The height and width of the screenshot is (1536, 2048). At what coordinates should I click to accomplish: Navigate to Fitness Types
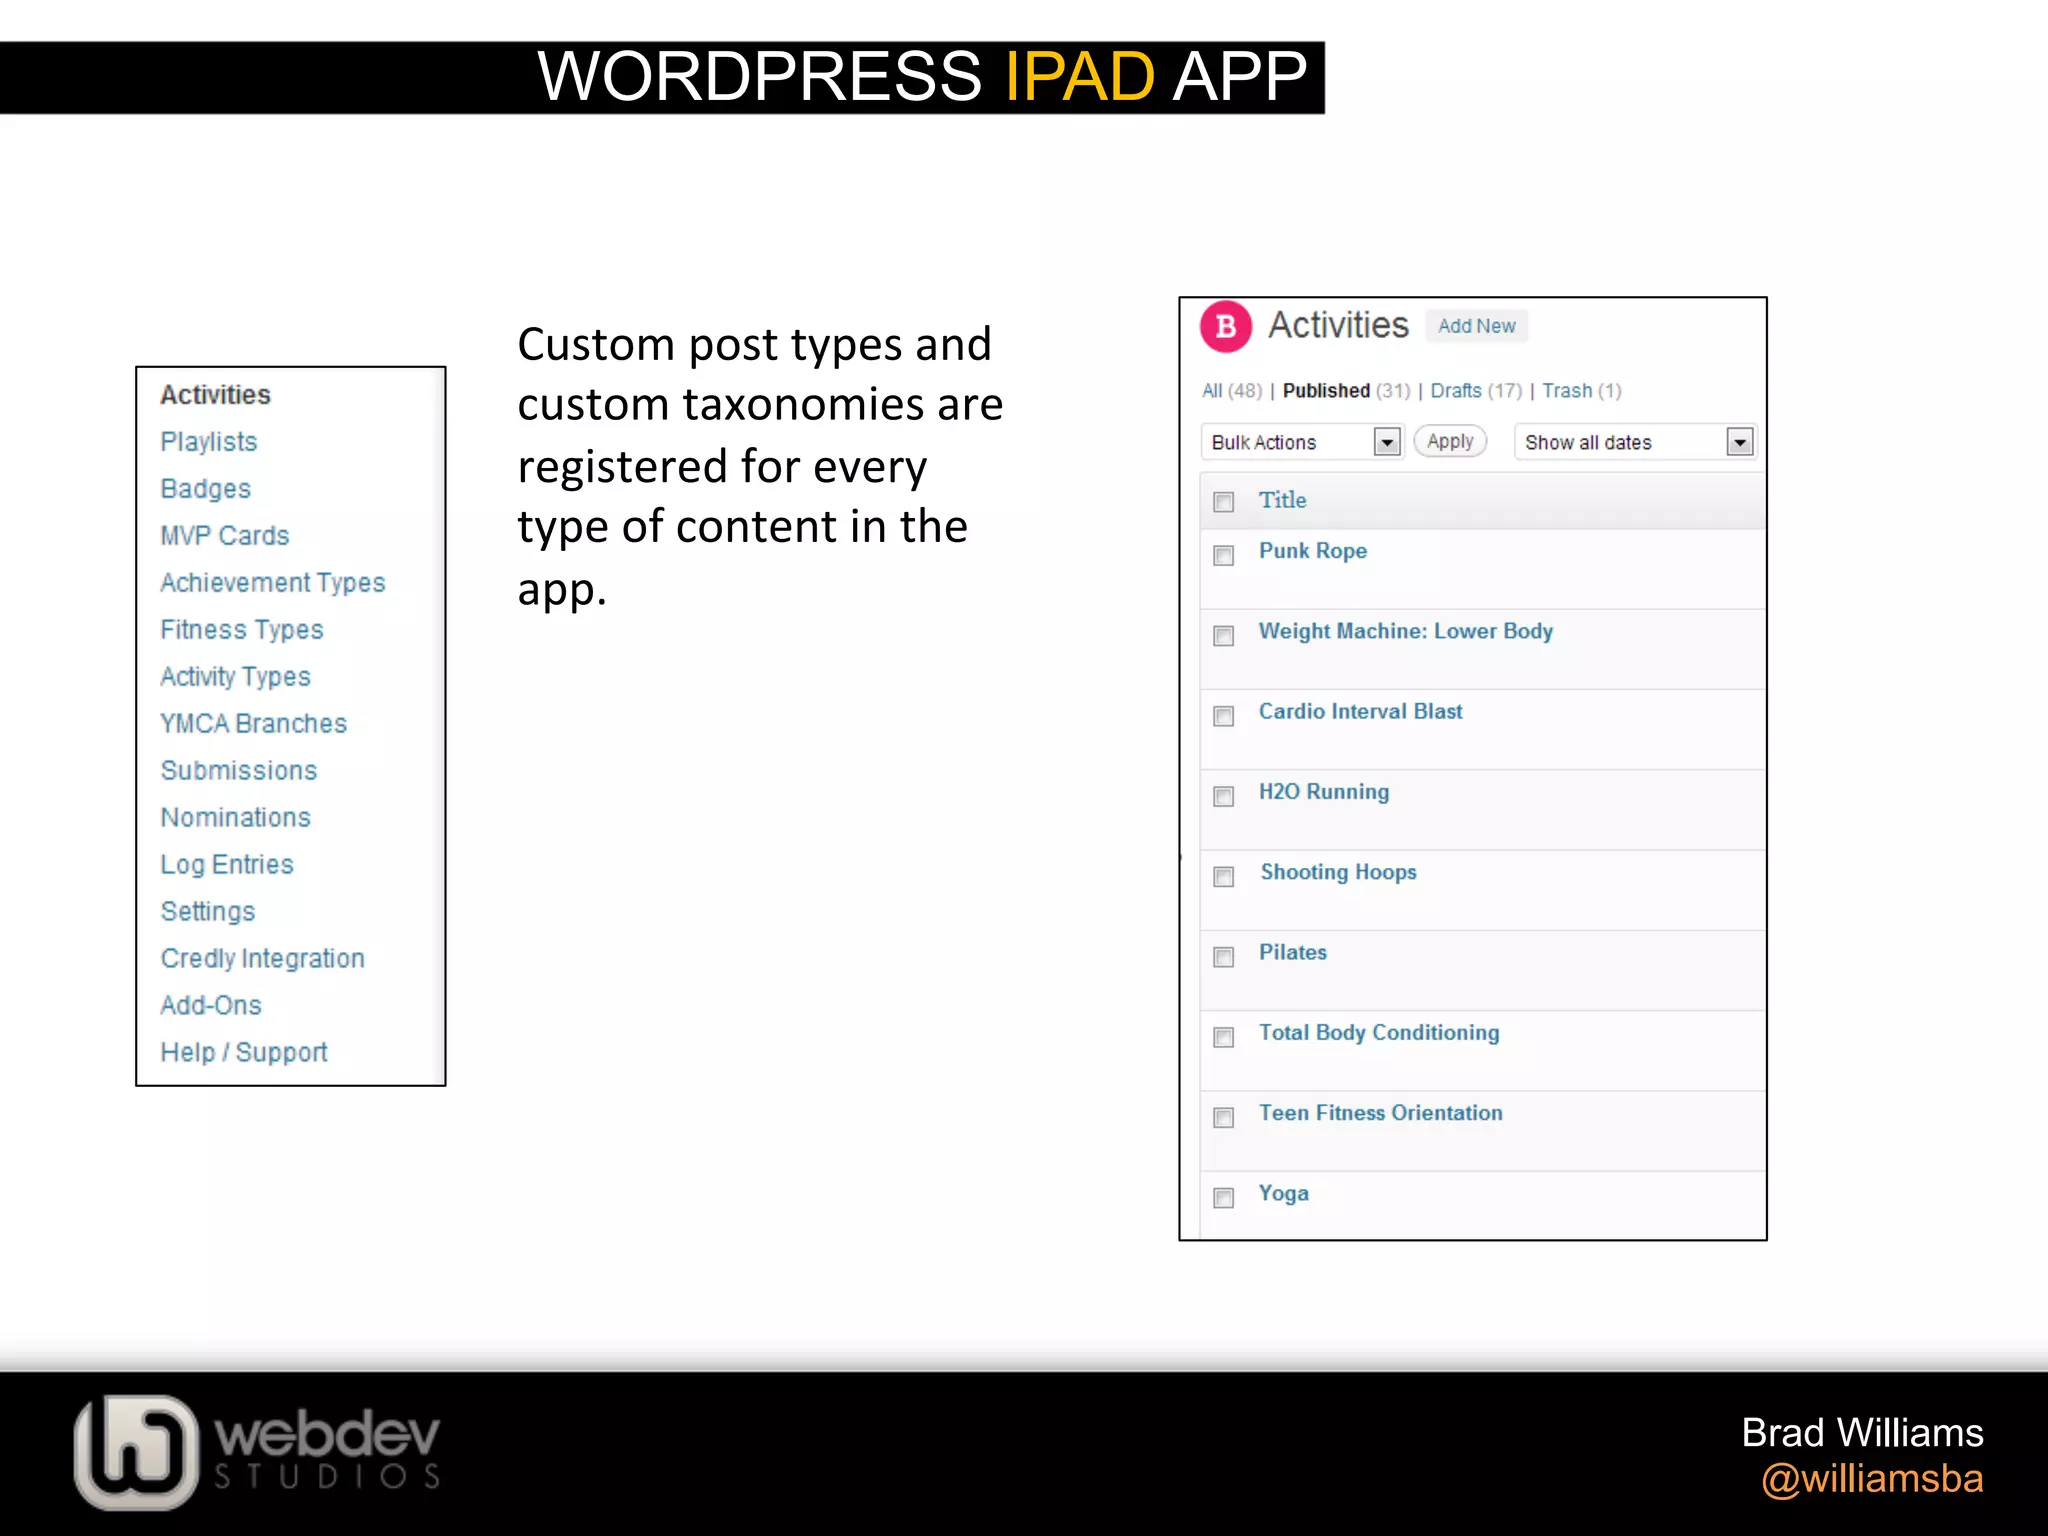click(242, 630)
